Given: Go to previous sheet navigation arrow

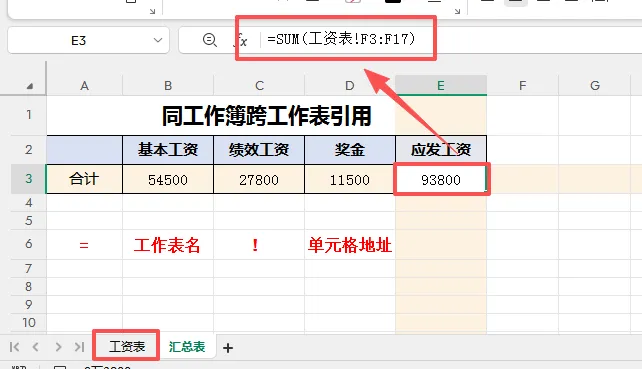Looking at the screenshot, I should pyautogui.click(x=36, y=347).
